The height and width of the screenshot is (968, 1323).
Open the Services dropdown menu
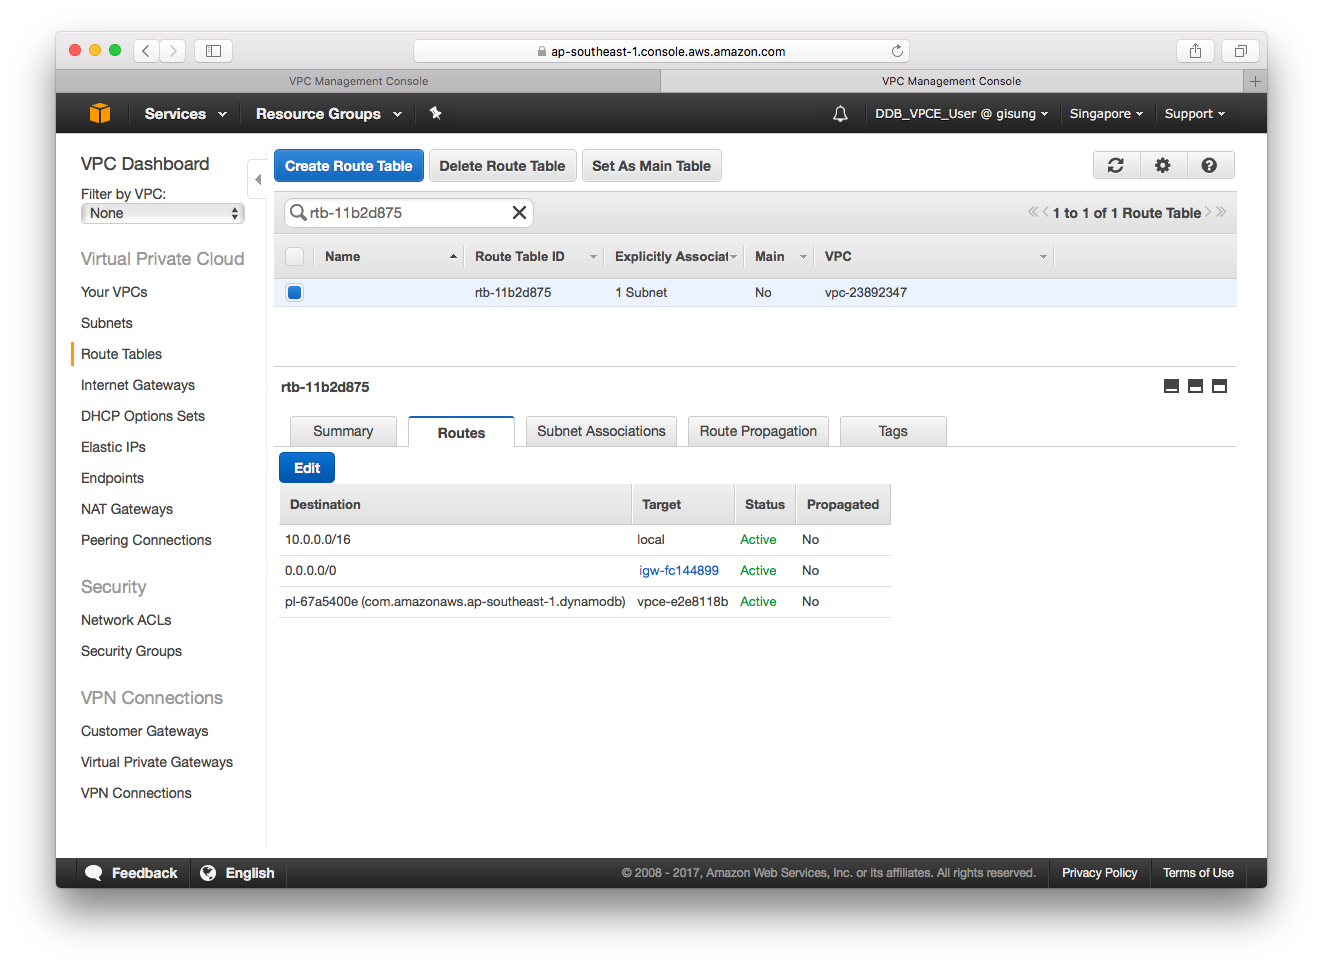[185, 114]
